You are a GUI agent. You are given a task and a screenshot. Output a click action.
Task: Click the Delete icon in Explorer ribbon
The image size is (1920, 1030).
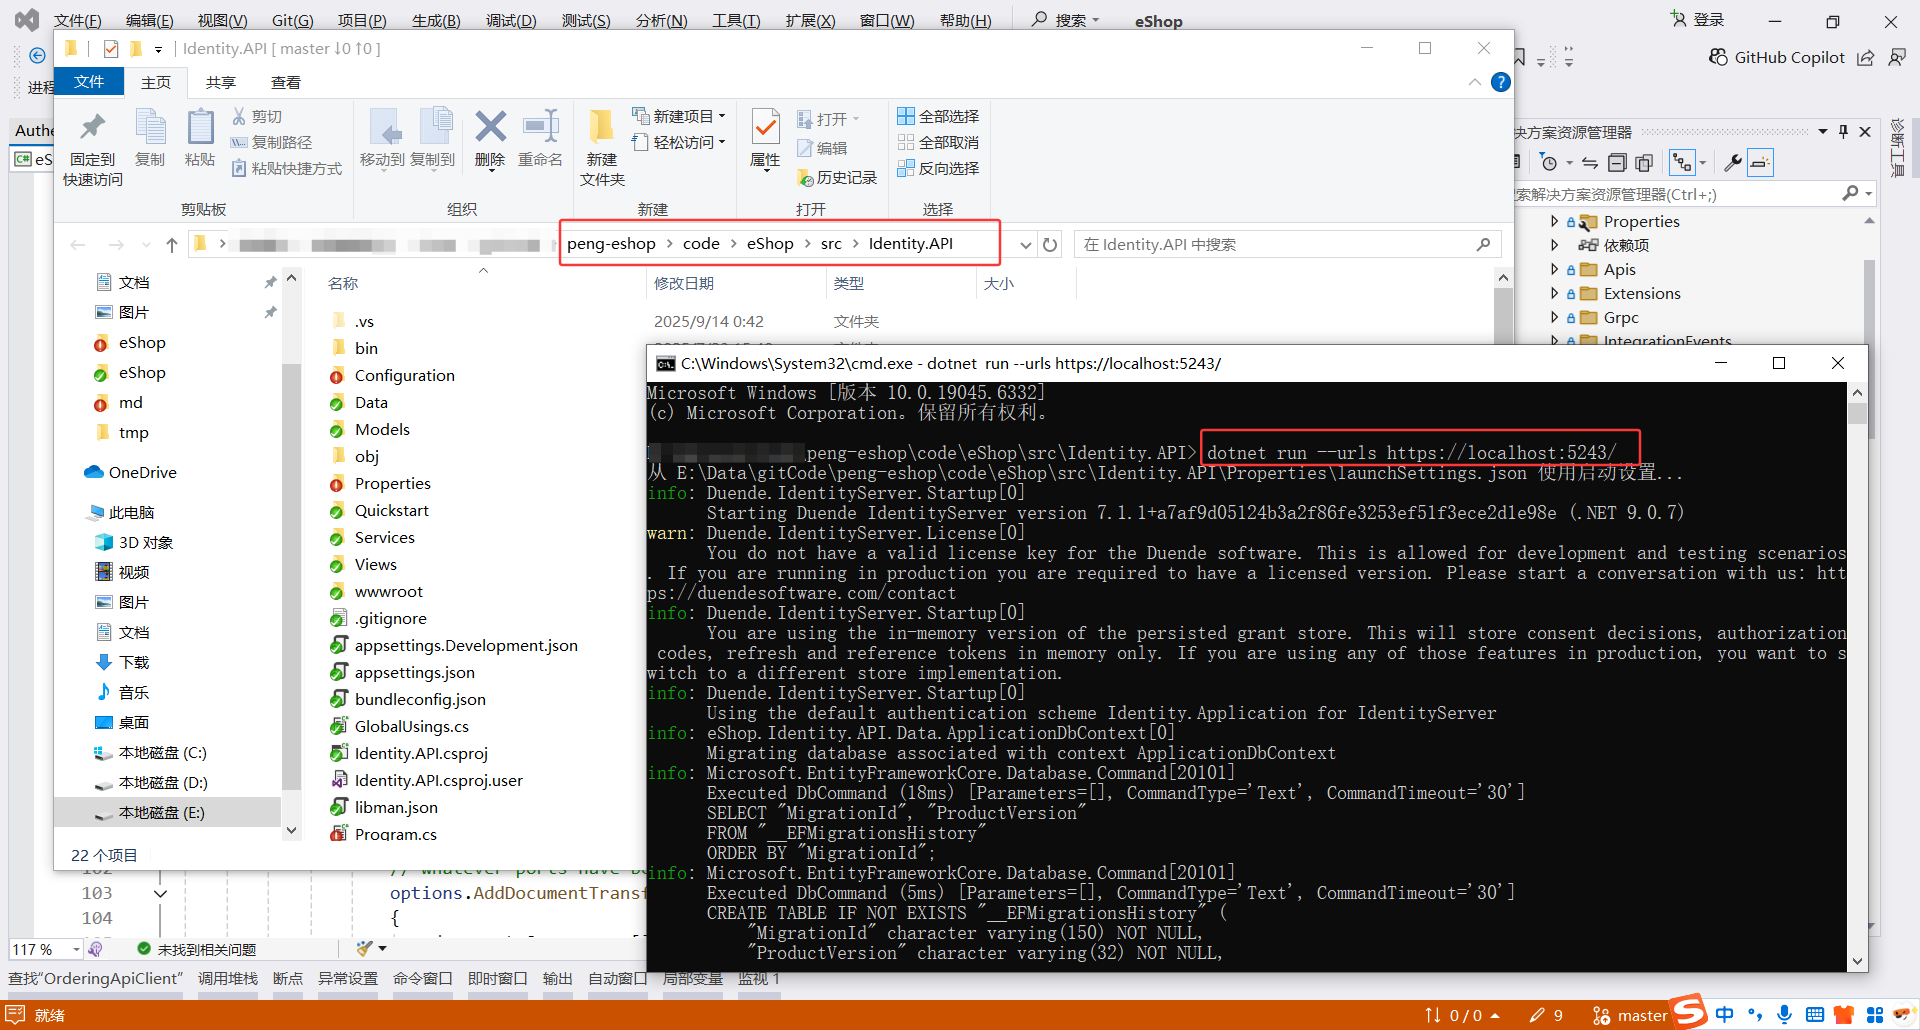coord(490,138)
